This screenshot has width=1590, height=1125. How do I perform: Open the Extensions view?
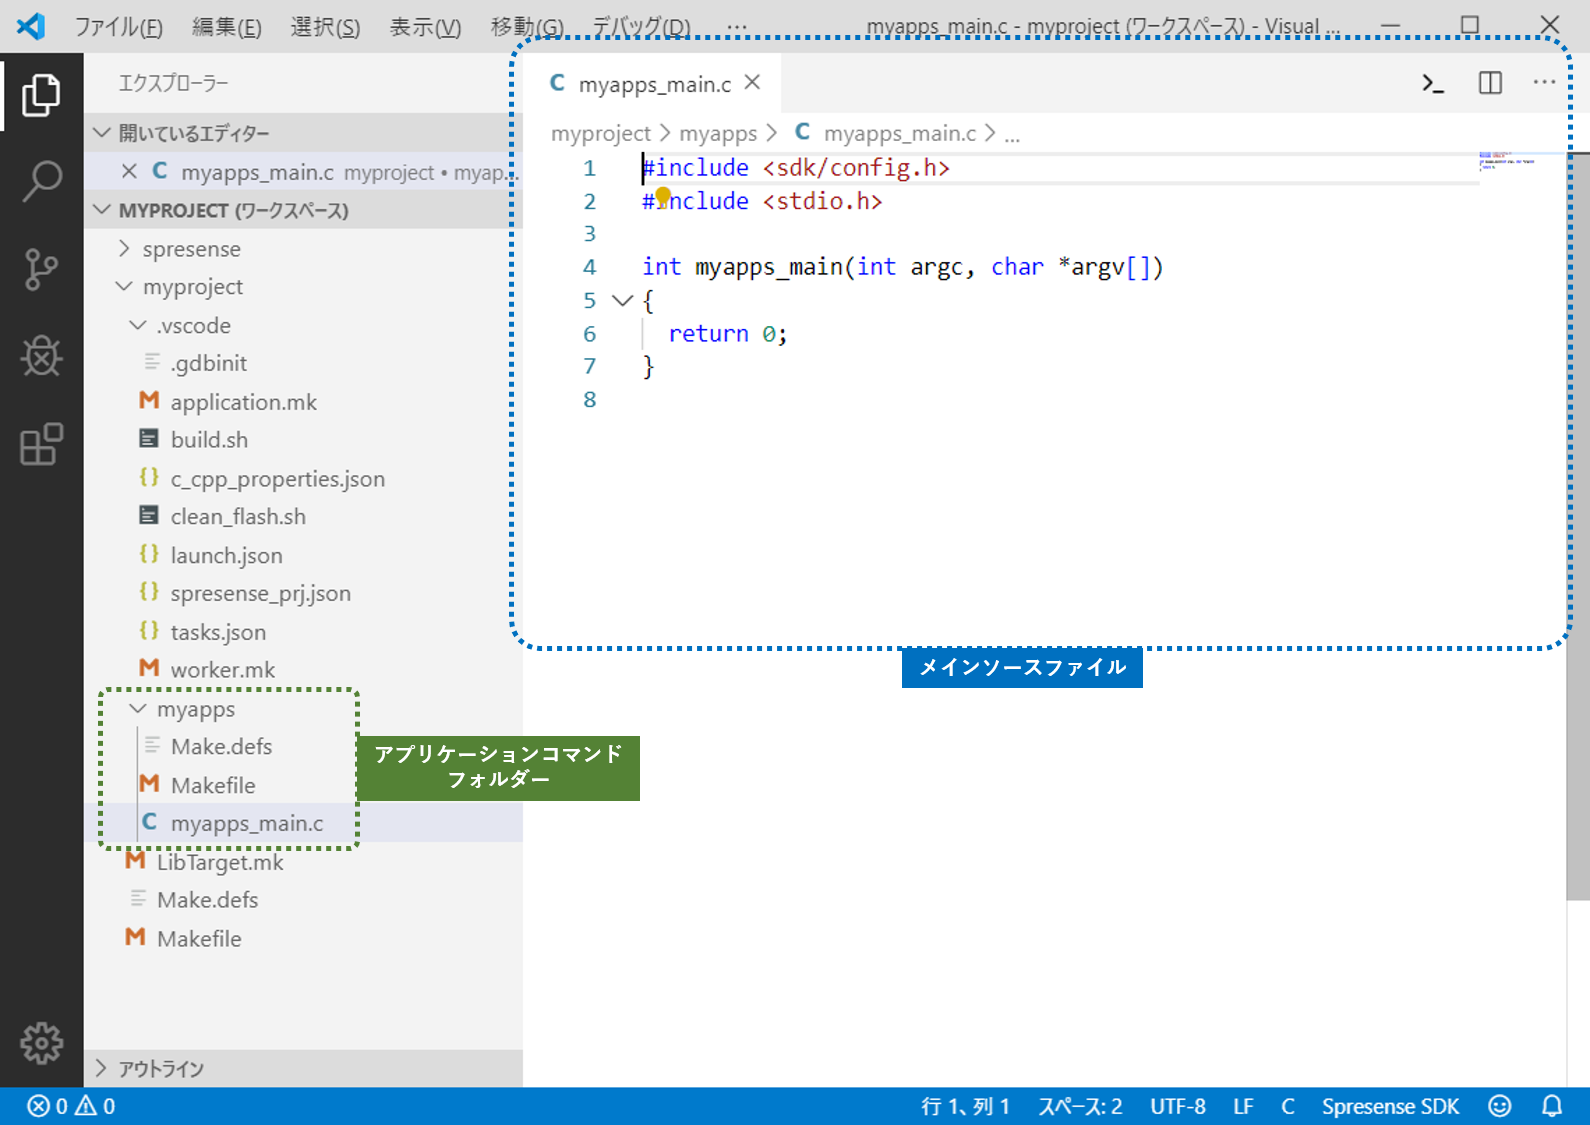click(x=41, y=444)
